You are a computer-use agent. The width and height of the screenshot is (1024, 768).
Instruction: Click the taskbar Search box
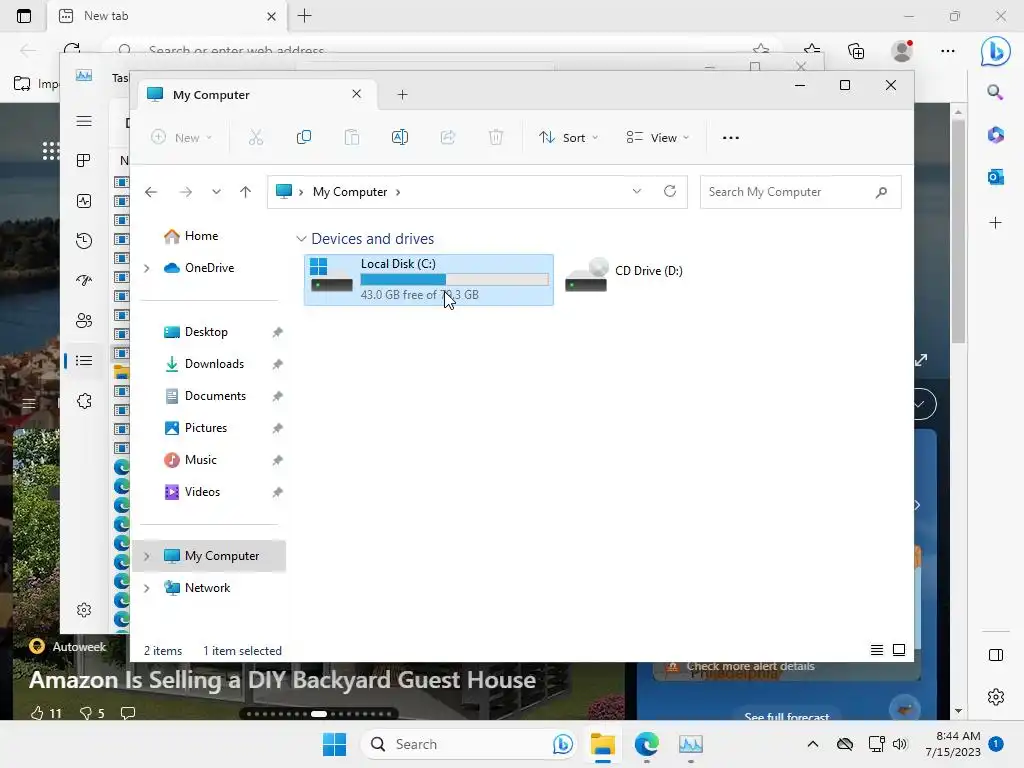tap(469, 744)
